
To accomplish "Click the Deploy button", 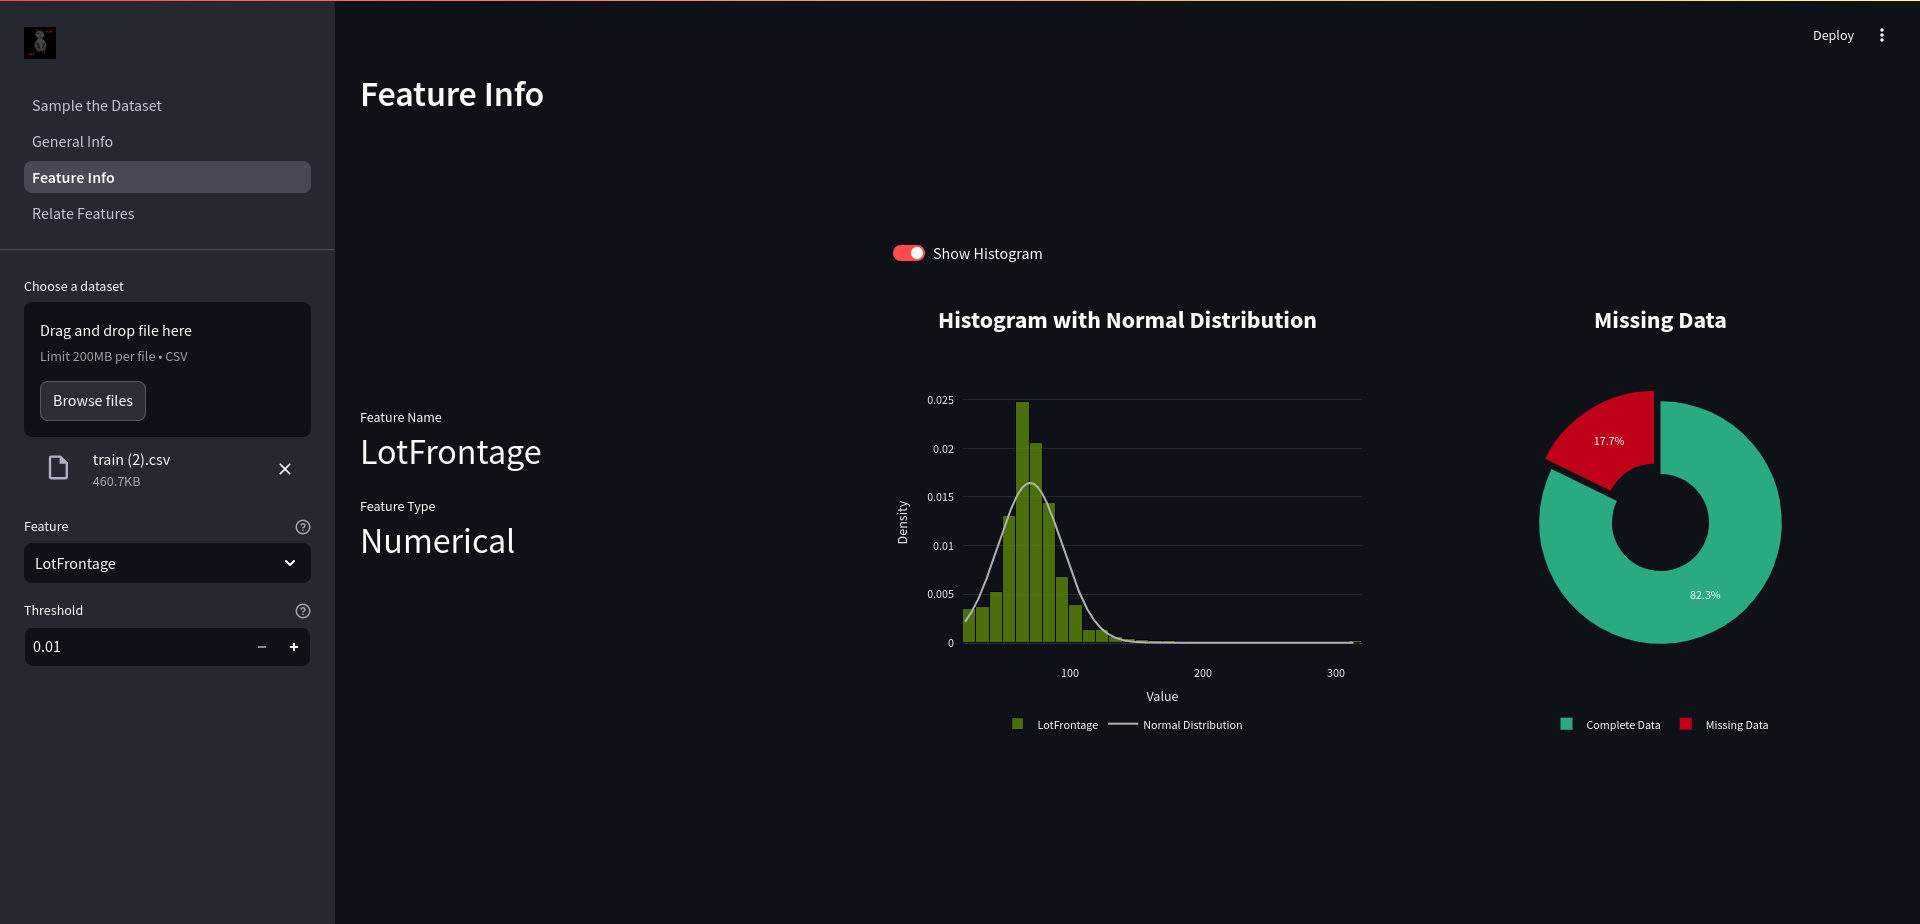I will coord(1833,35).
